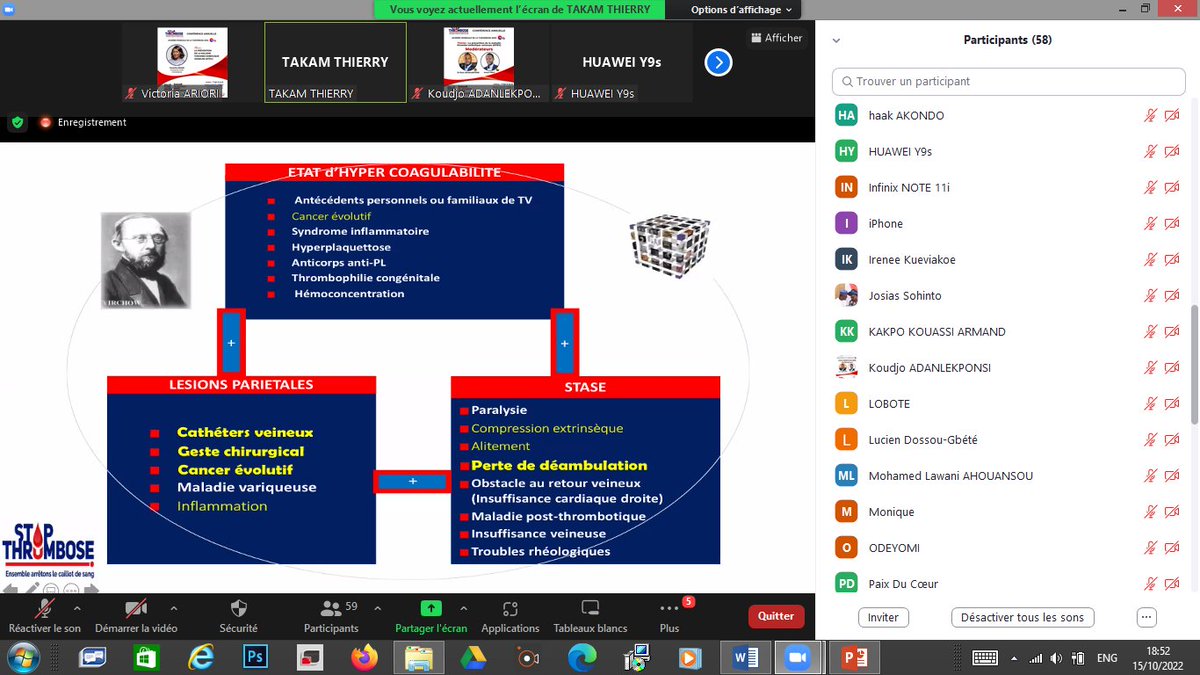Open participants panel ellipsis options button

pos(1146,617)
